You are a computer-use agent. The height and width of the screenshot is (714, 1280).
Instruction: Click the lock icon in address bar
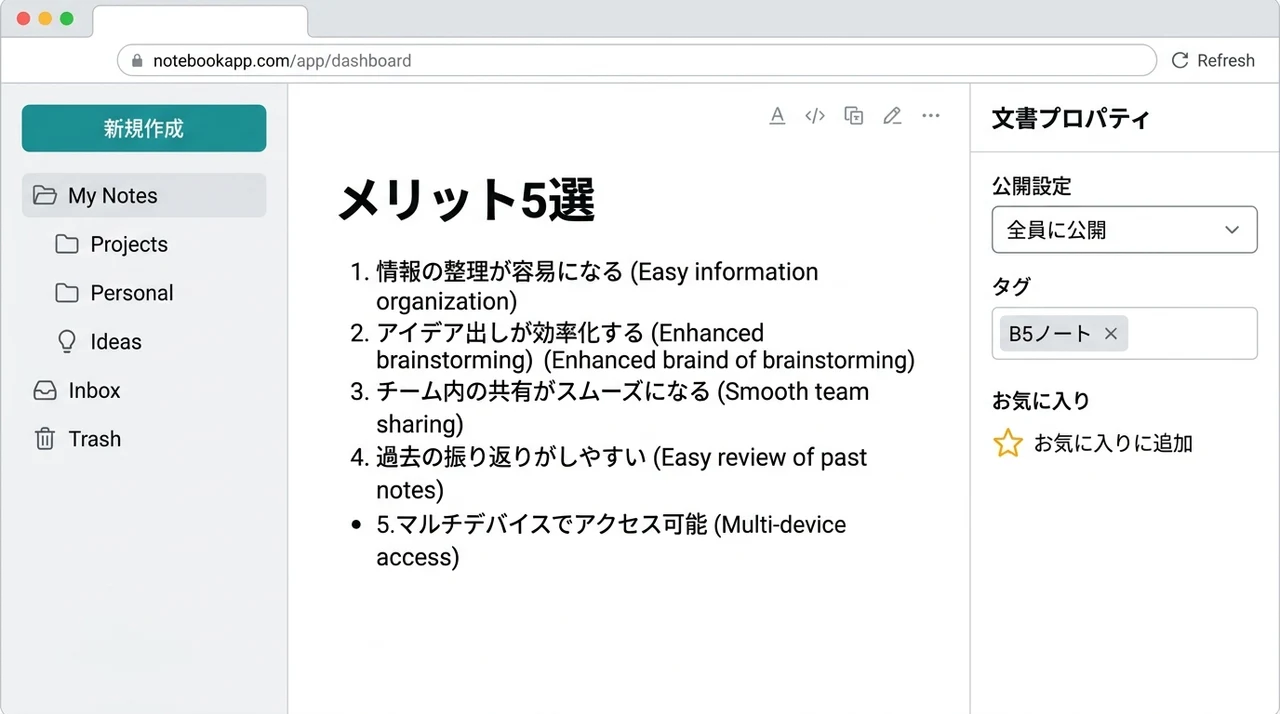coord(137,61)
